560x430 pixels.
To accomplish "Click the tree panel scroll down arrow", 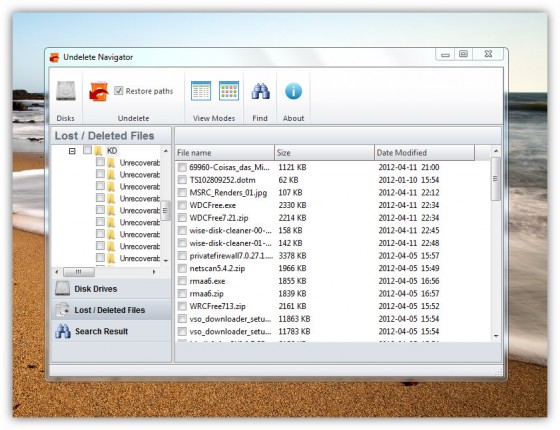I will coord(166,261).
